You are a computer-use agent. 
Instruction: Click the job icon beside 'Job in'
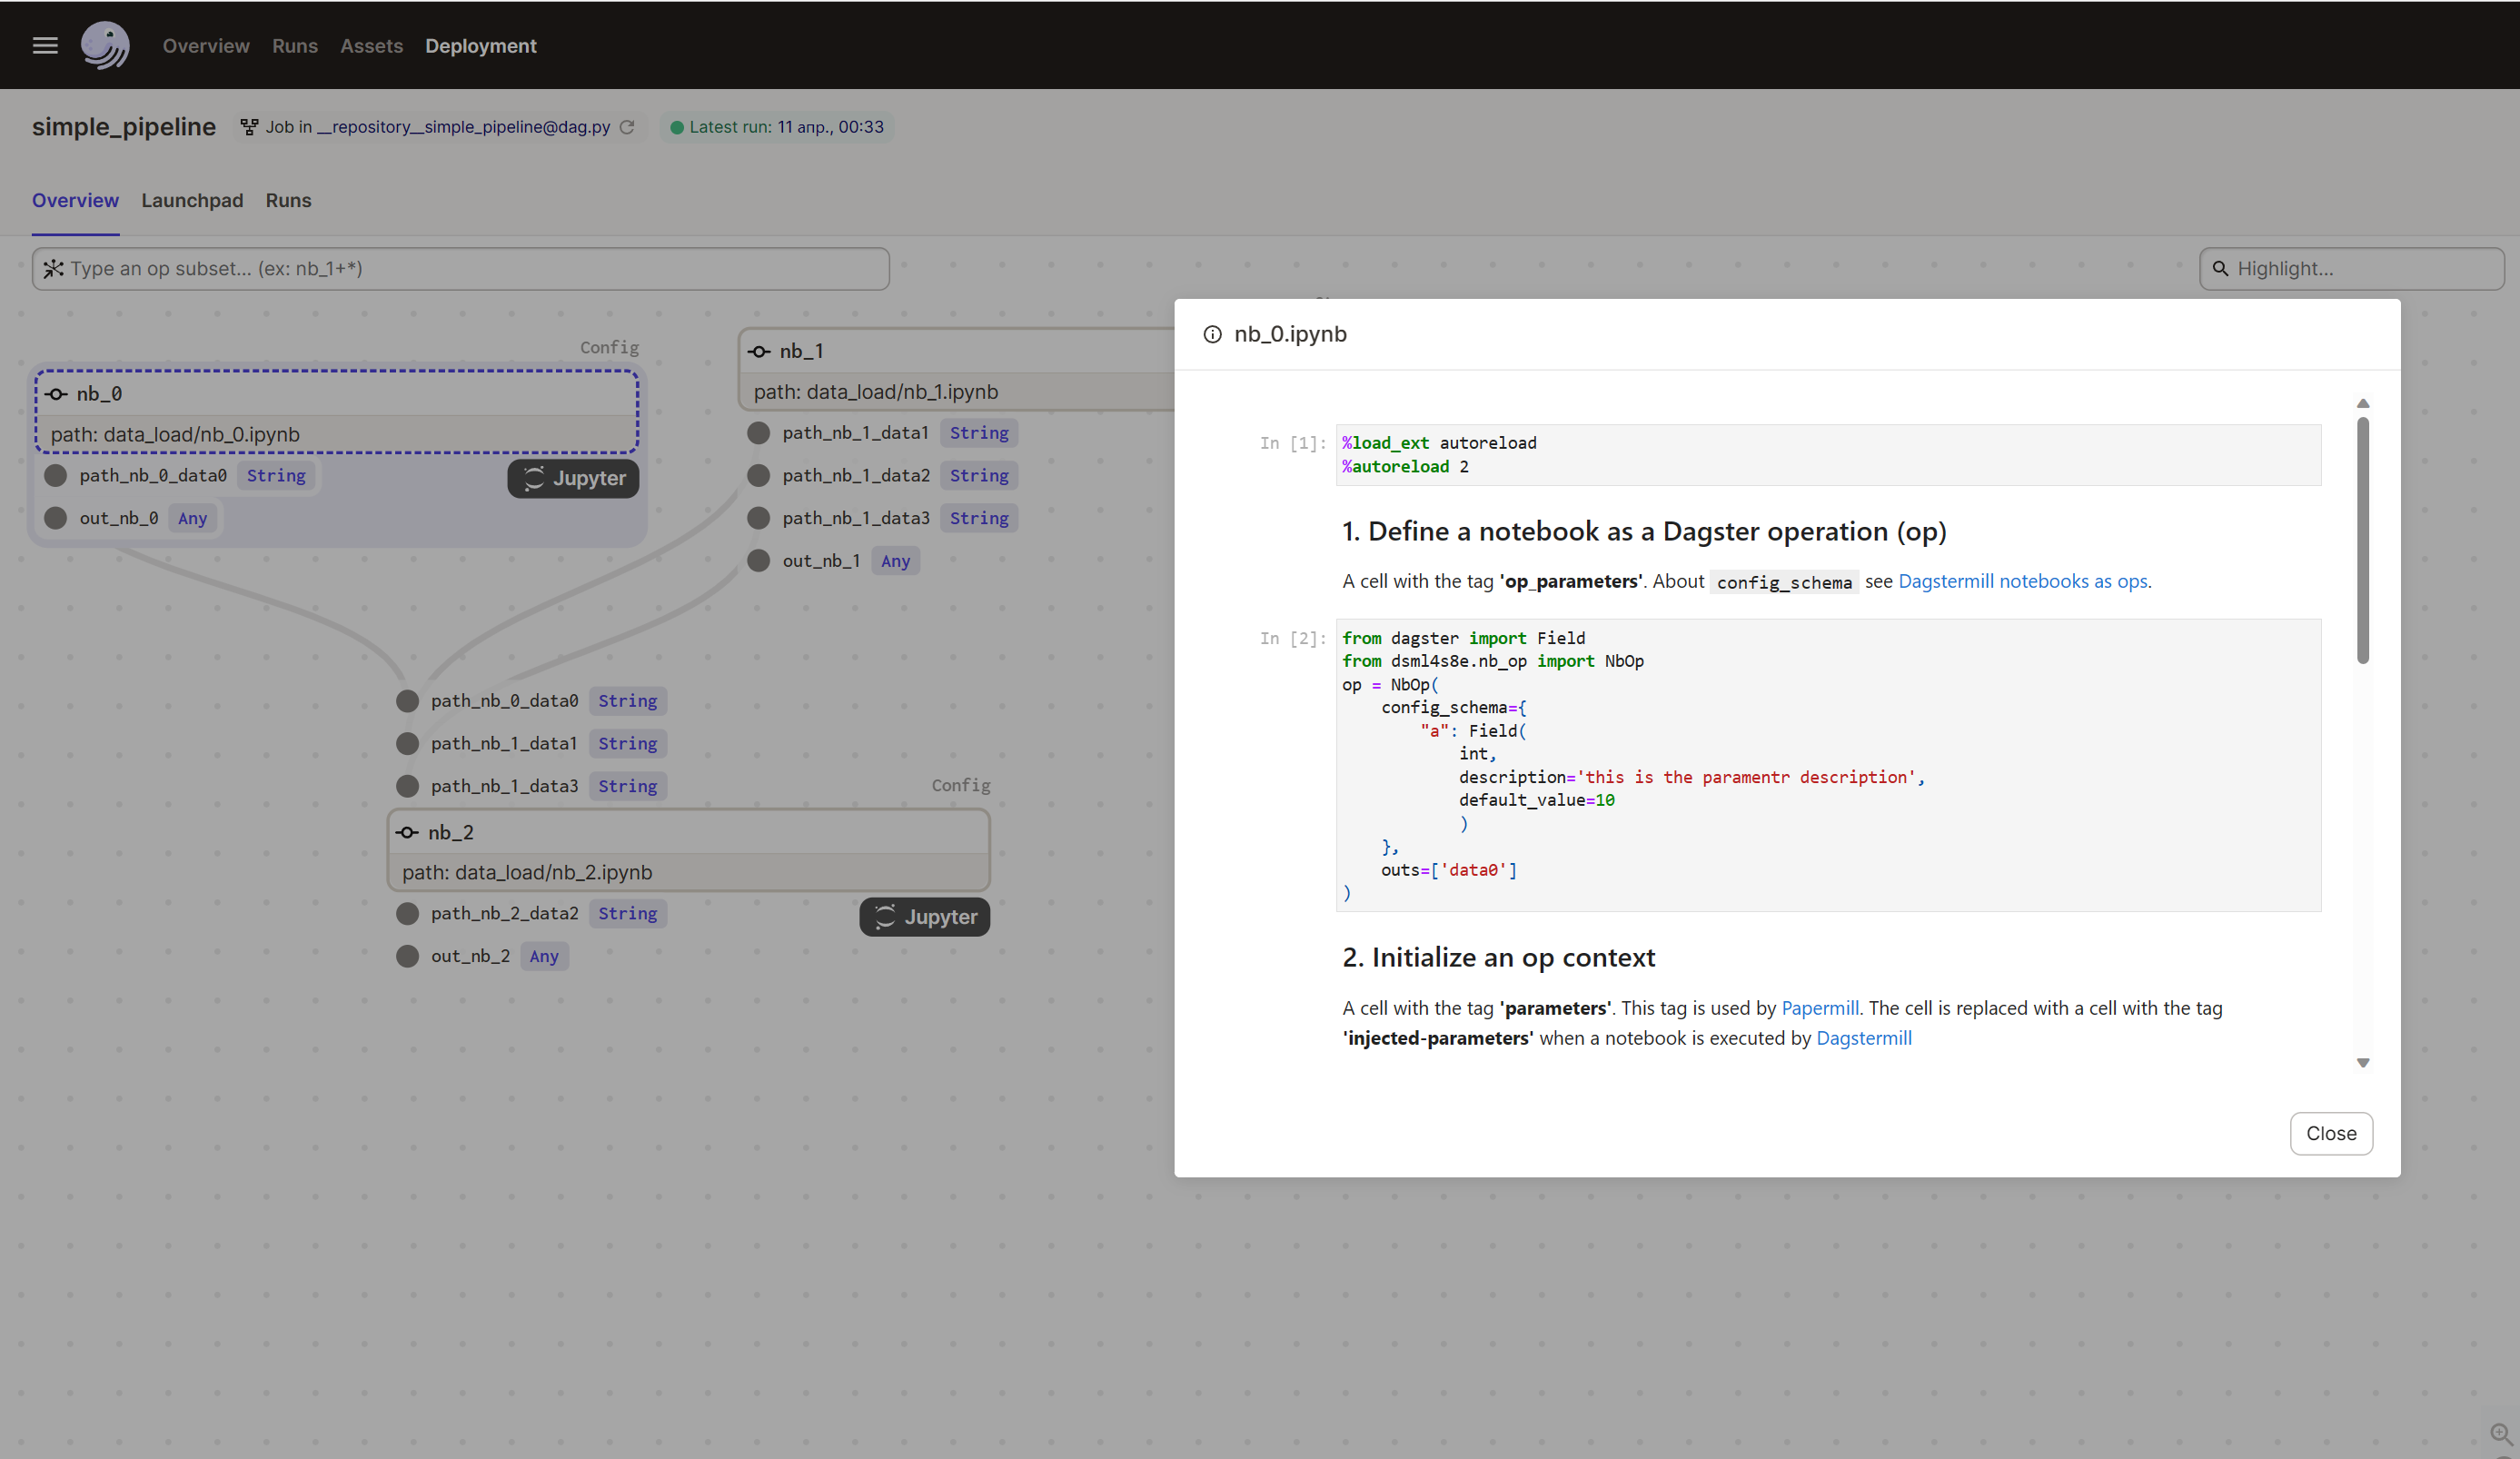[249, 127]
